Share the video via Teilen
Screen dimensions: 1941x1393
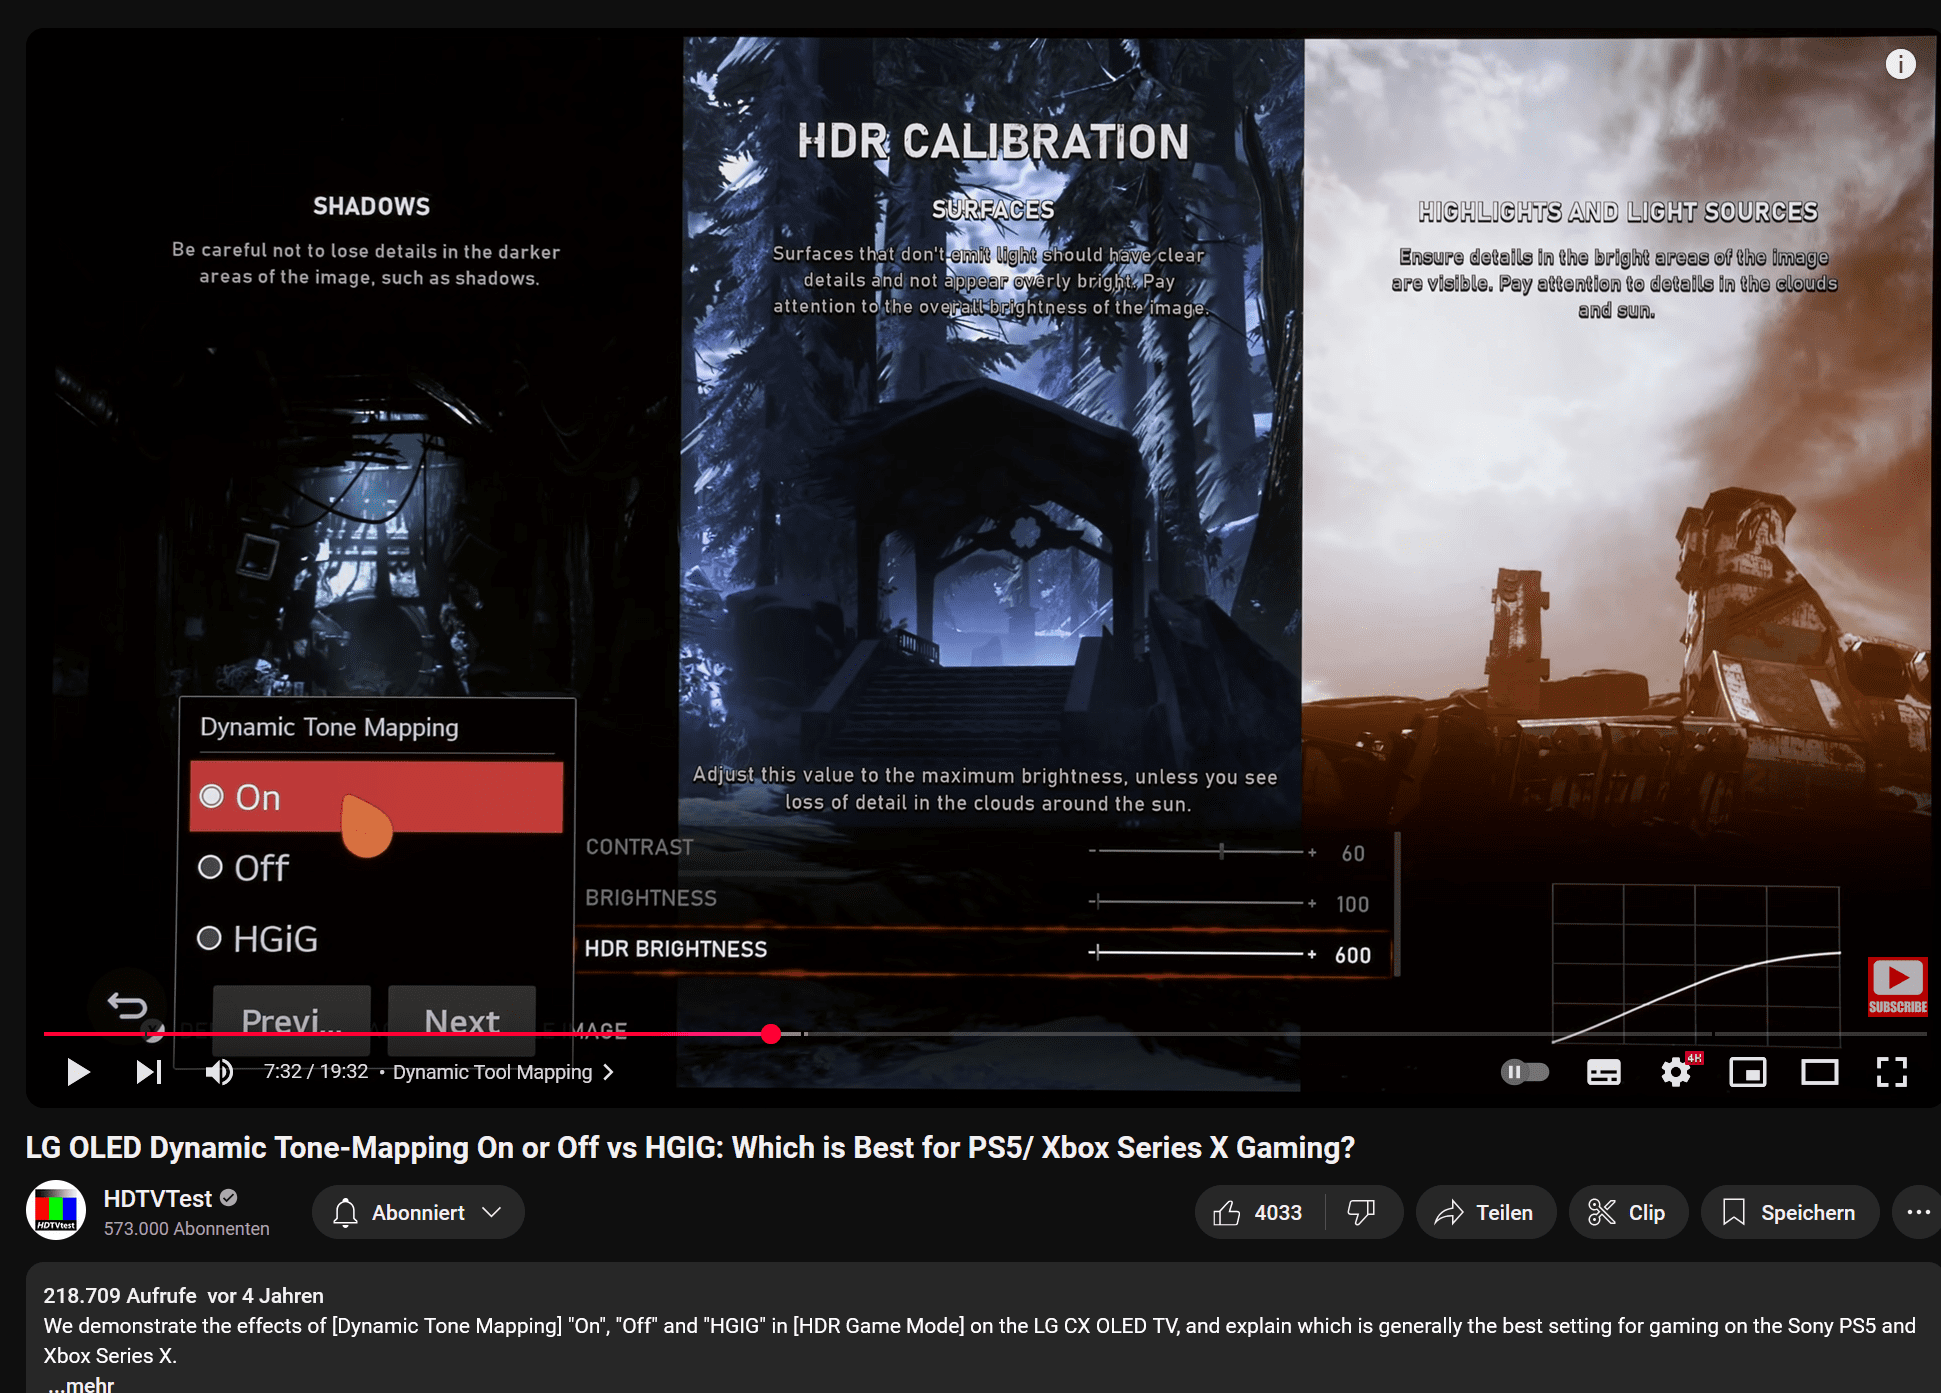click(1485, 1213)
